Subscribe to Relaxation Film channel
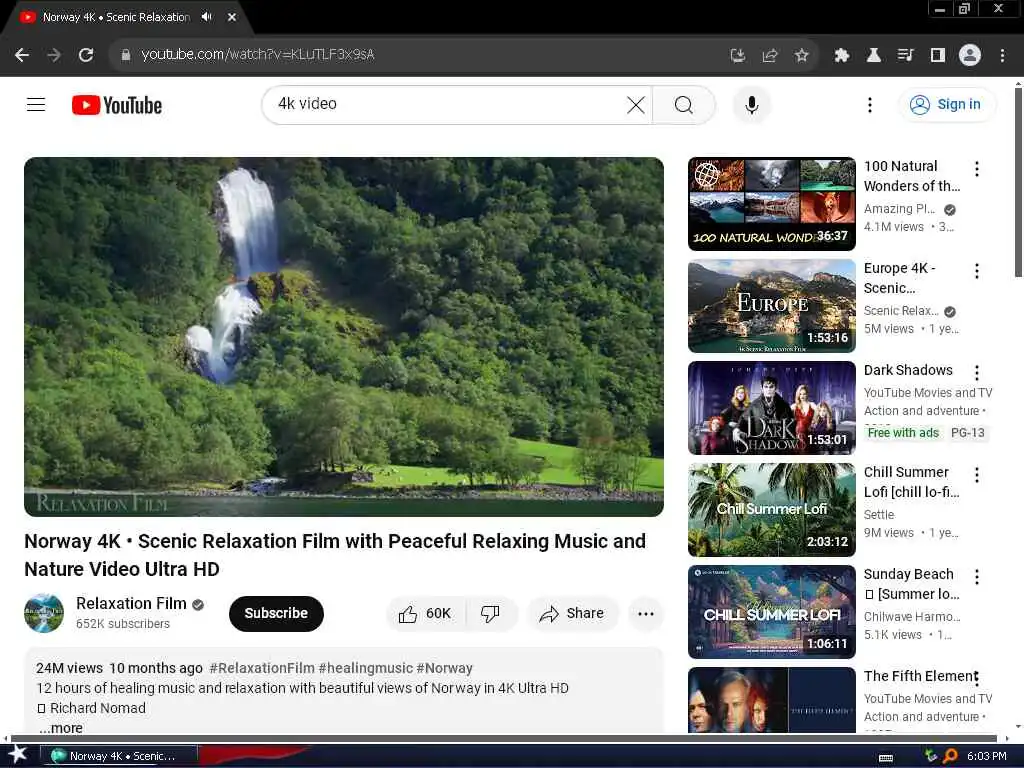The image size is (1024, 768). tap(276, 613)
